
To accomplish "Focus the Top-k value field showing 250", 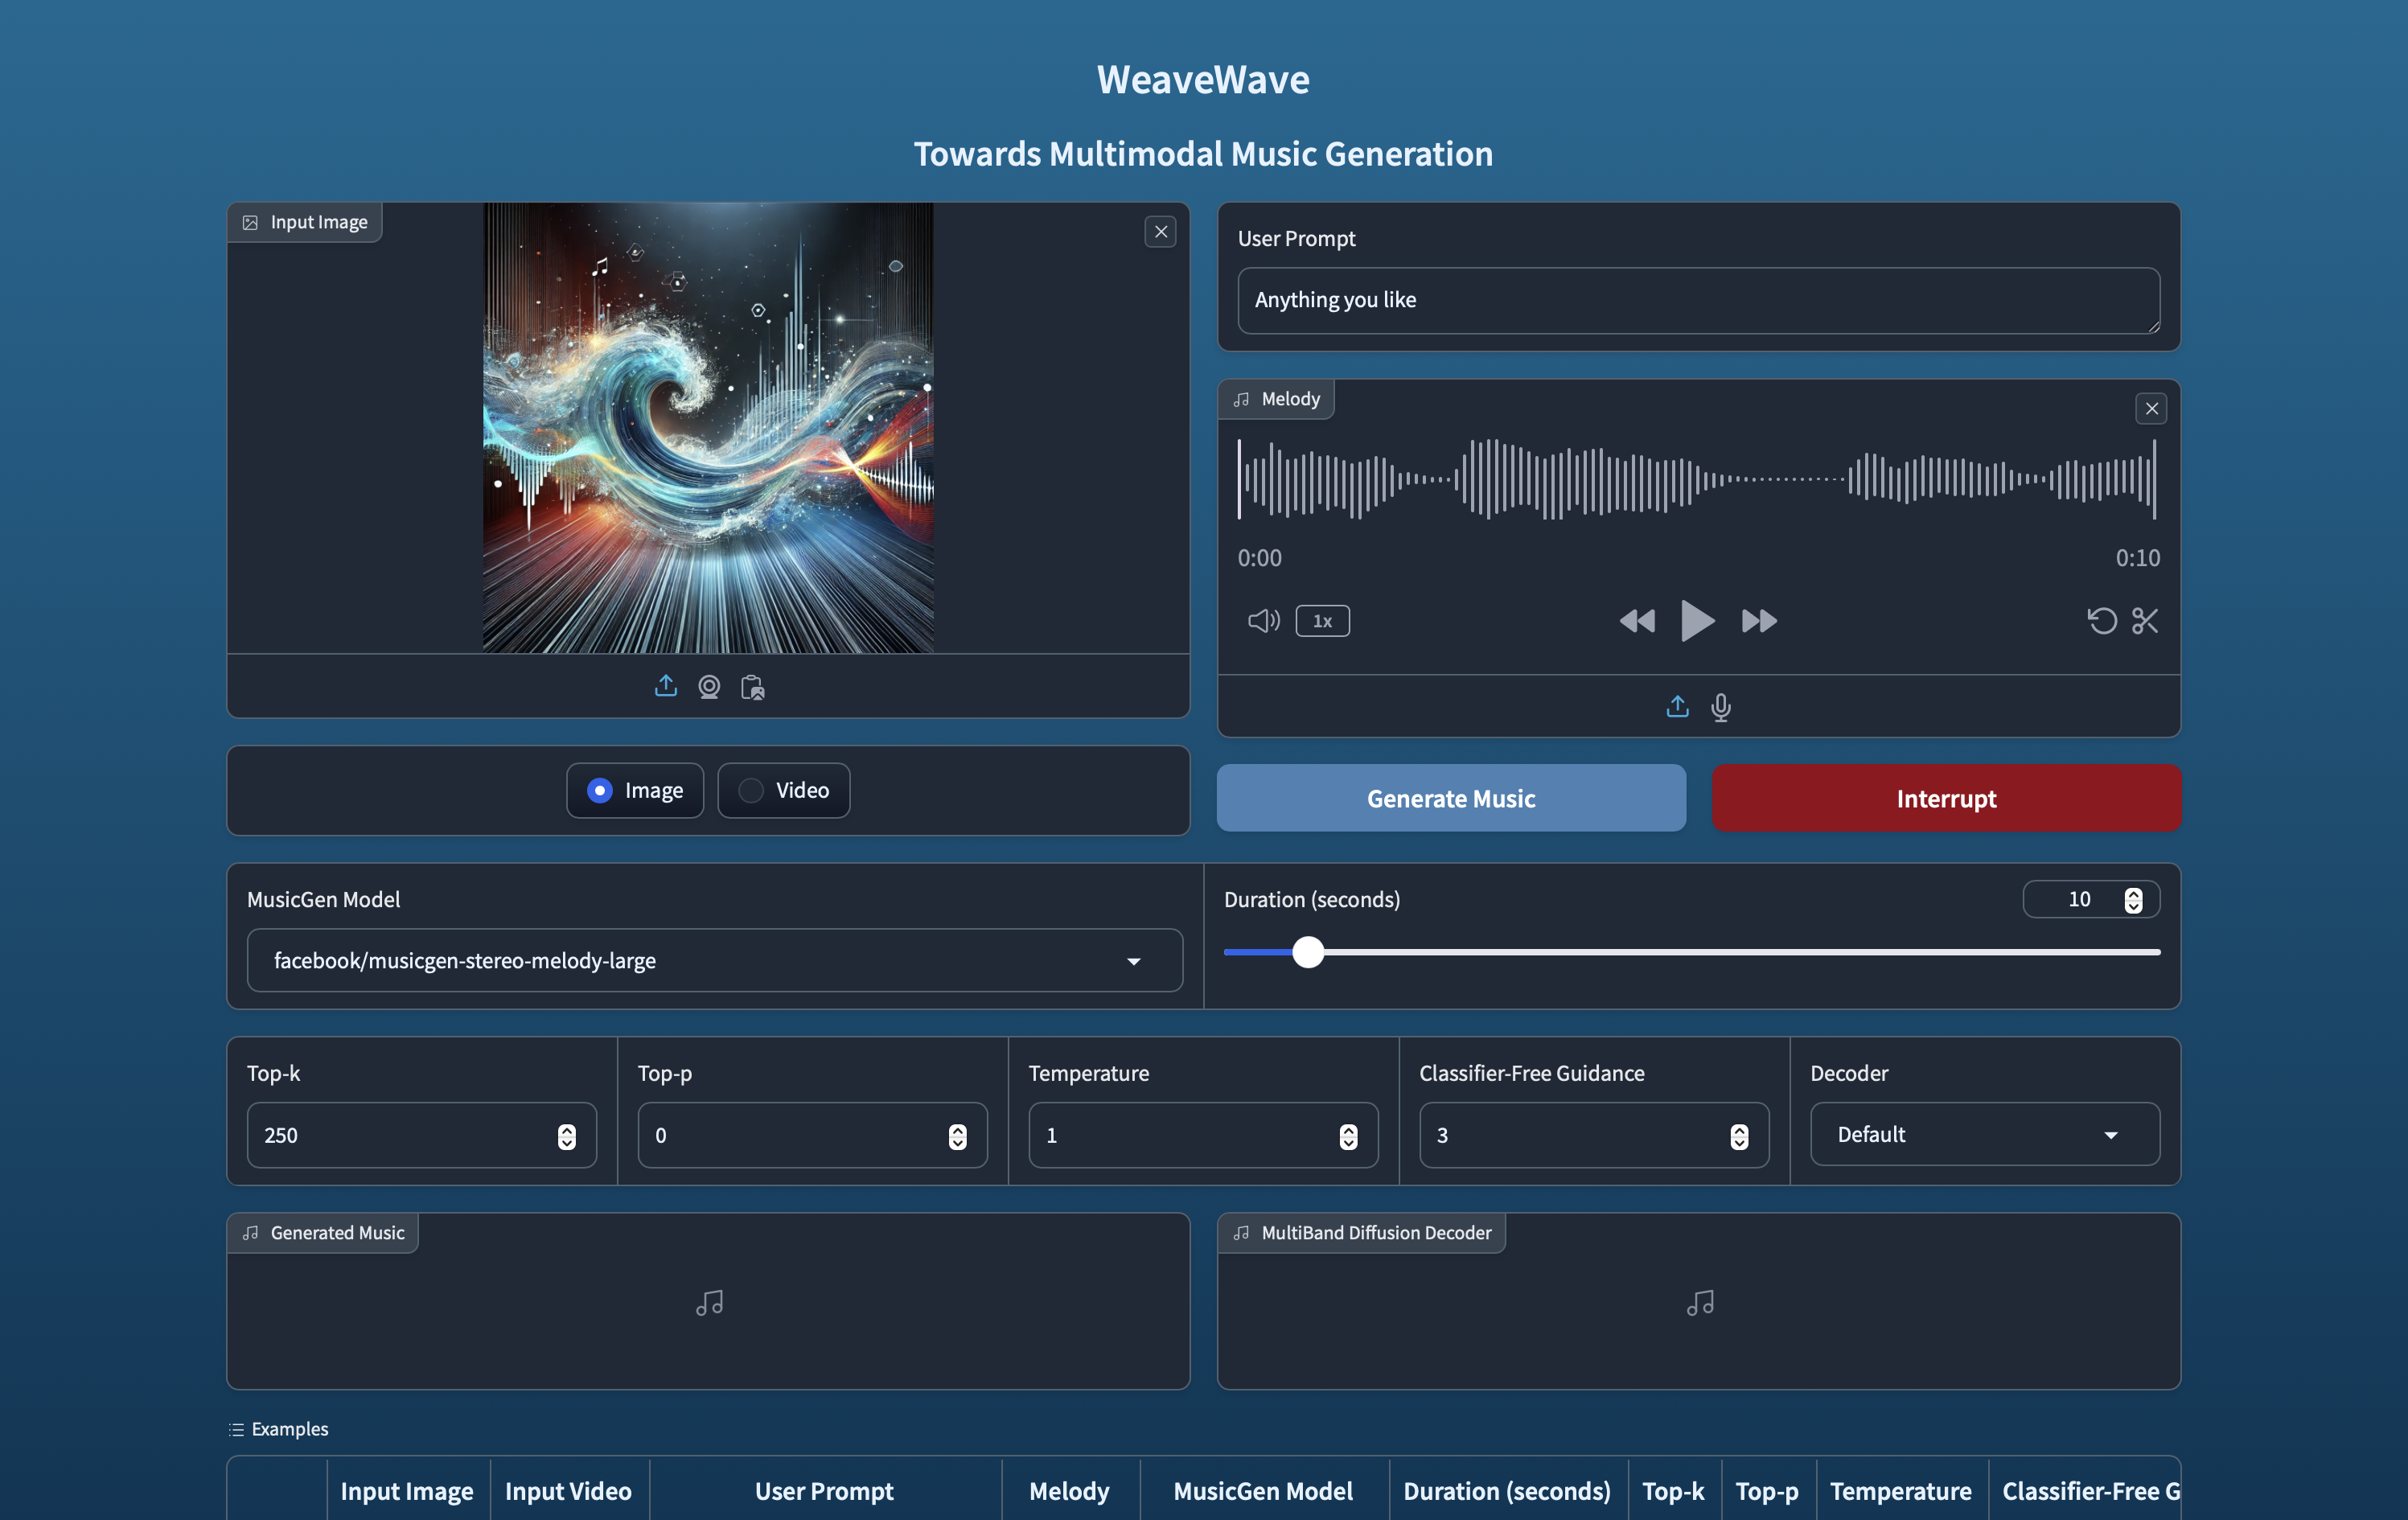I will [421, 1135].
